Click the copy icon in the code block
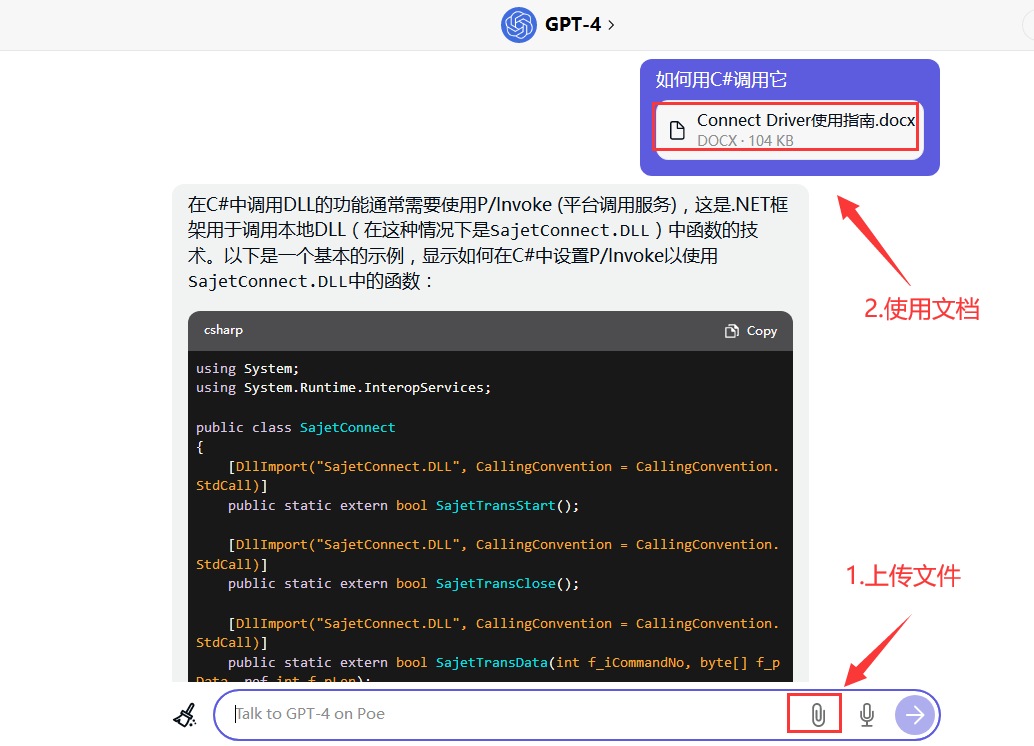1034x746 pixels. tap(732, 331)
